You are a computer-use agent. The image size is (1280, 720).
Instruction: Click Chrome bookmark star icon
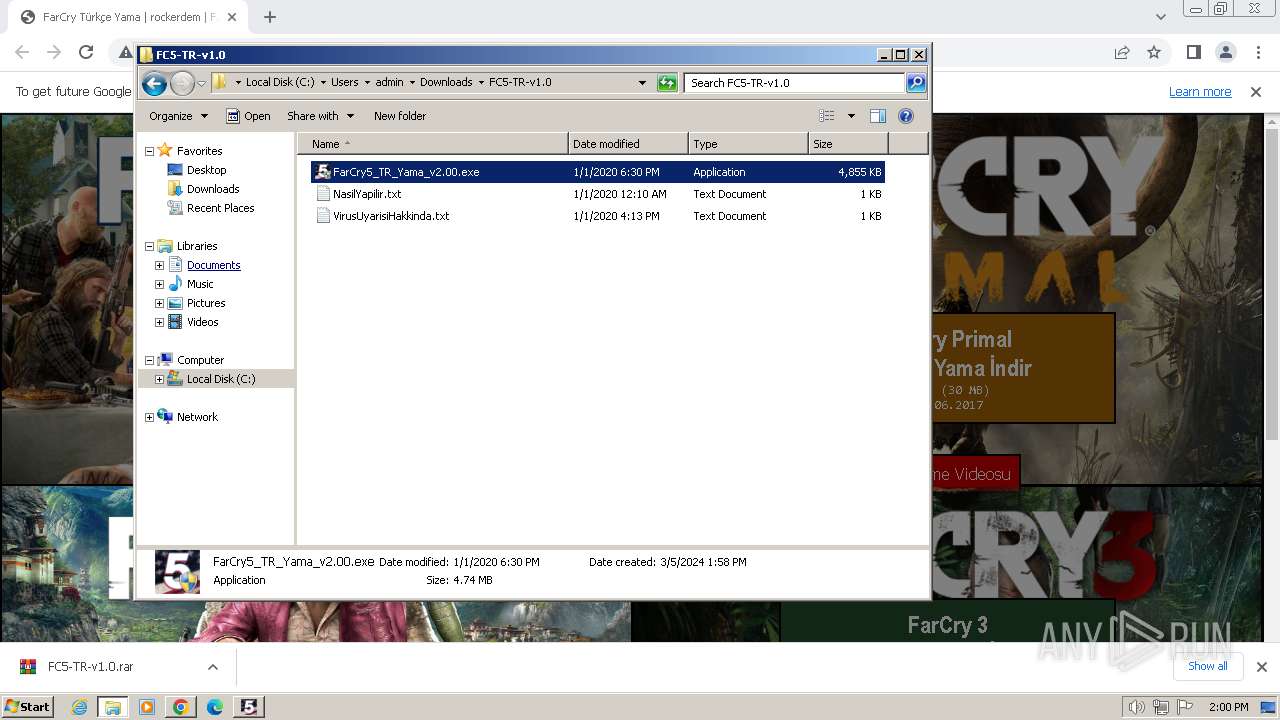pos(1154,52)
